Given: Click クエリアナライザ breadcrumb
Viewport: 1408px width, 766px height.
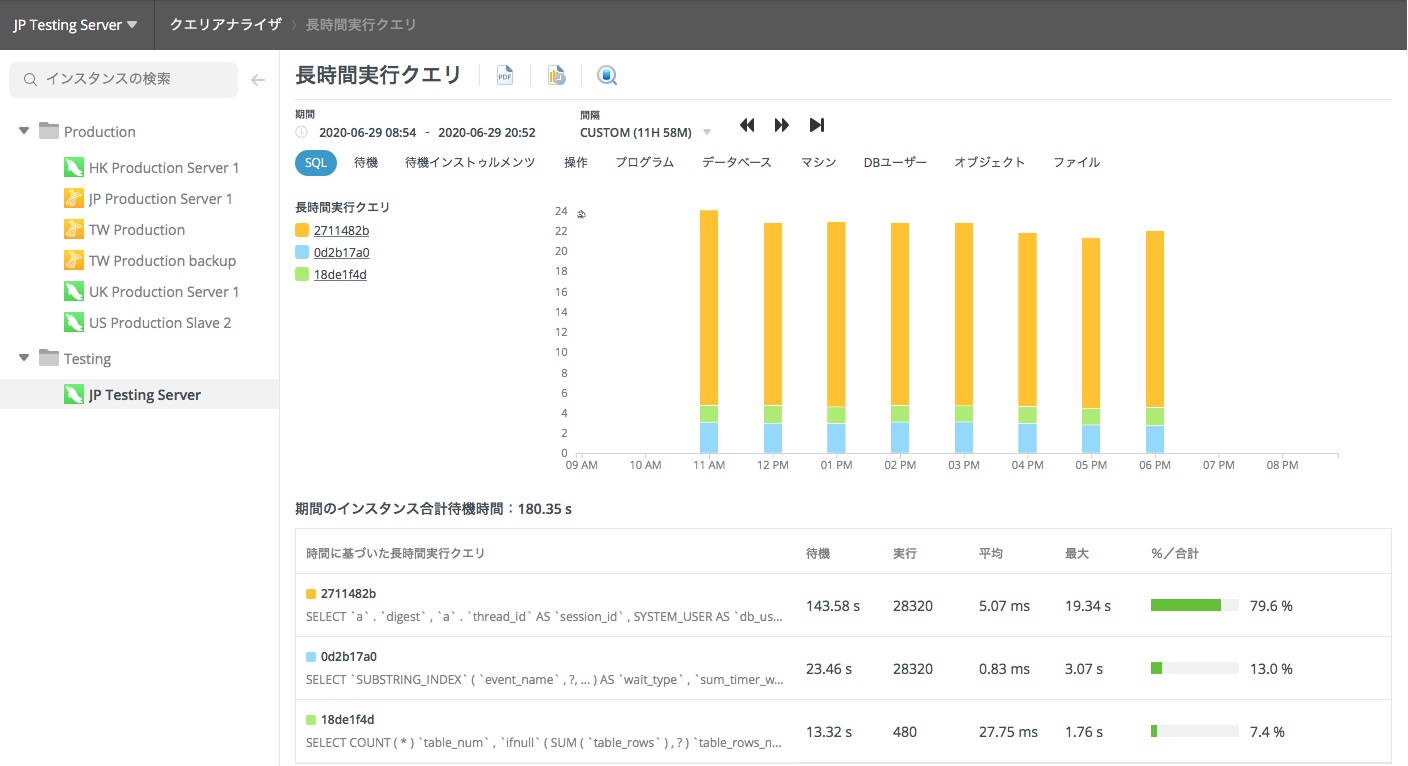Looking at the screenshot, I should 226,25.
